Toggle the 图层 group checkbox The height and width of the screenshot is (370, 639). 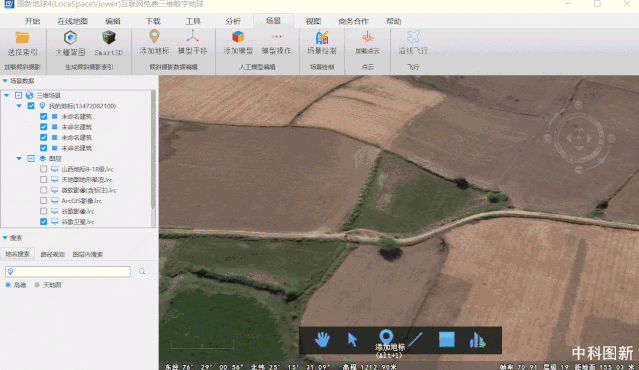pyautogui.click(x=31, y=159)
